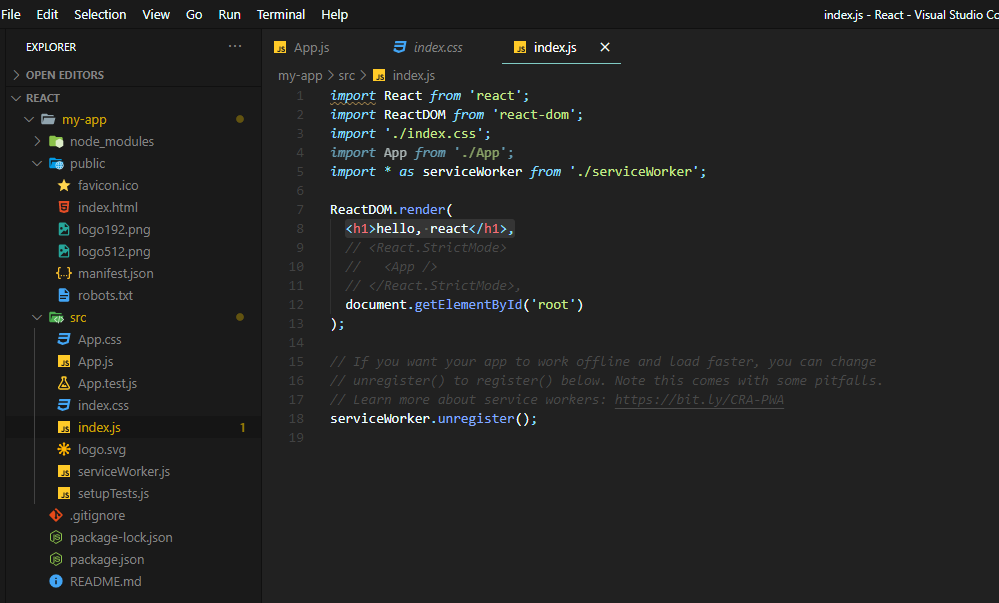
Task: Click the Explorer actions ellipsis icon
Action: click(x=235, y=46)
